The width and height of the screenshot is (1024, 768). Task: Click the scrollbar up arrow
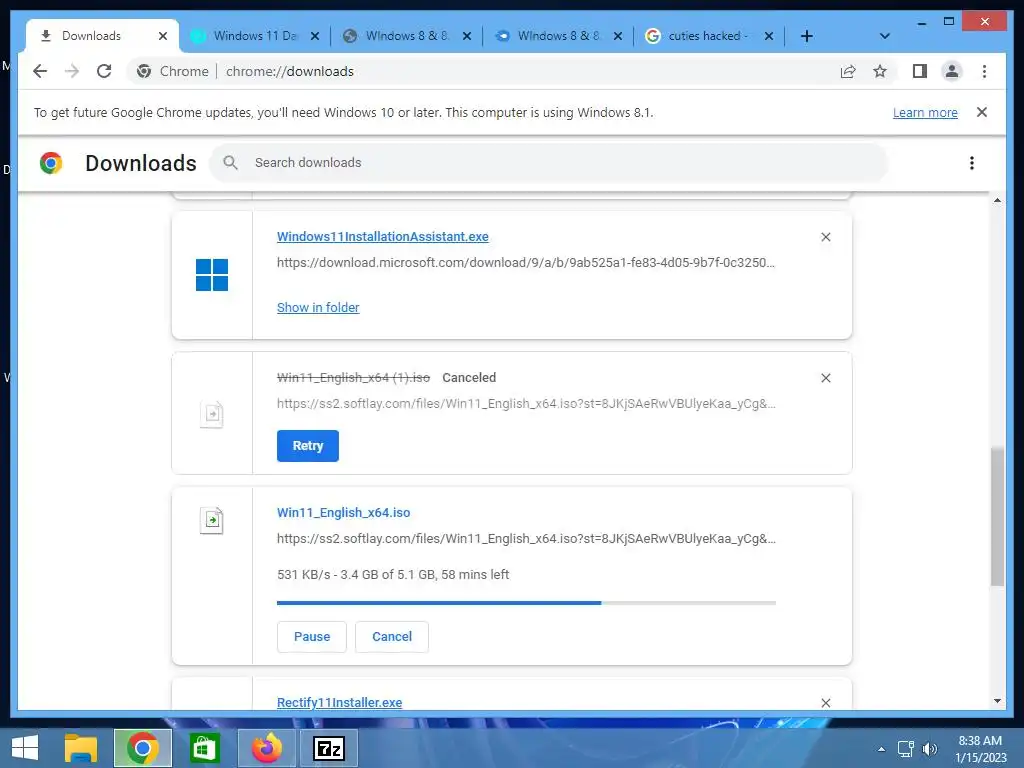(x=997, y=200)
